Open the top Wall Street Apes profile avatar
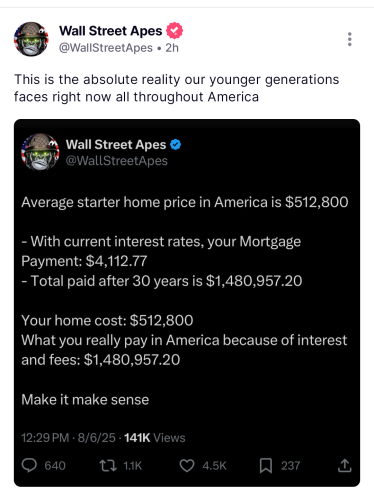Screen dimensions: 374x500 (x=31, y=39)
